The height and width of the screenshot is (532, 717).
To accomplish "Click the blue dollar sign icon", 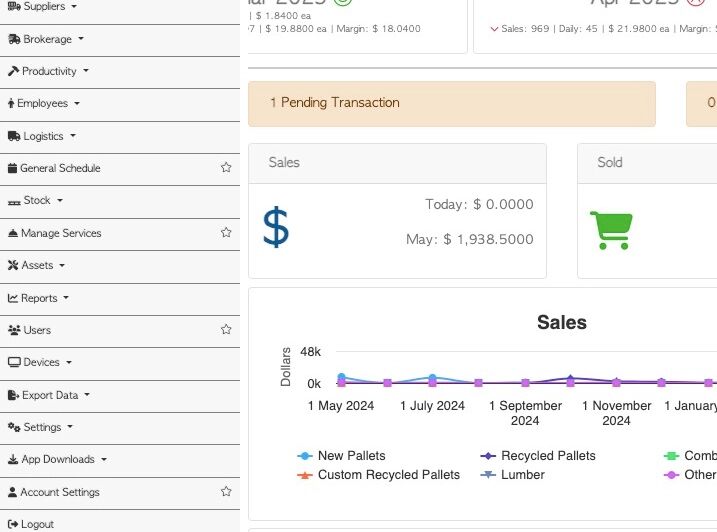I will click(276, 227).
